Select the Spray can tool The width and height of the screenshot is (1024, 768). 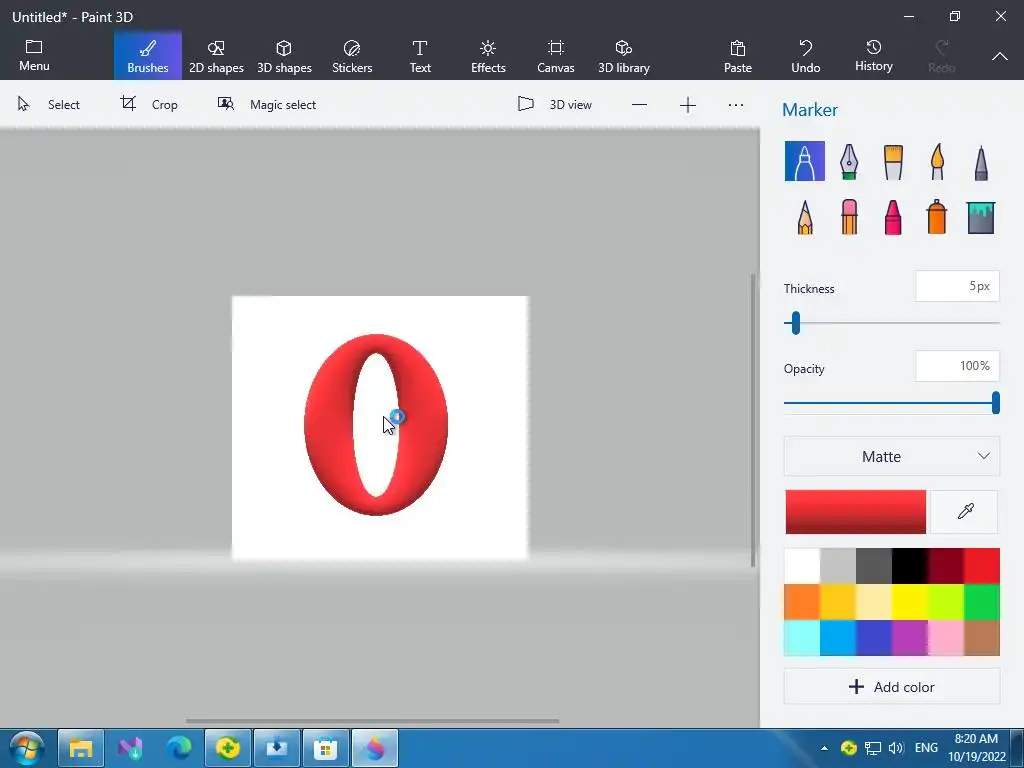936,217
